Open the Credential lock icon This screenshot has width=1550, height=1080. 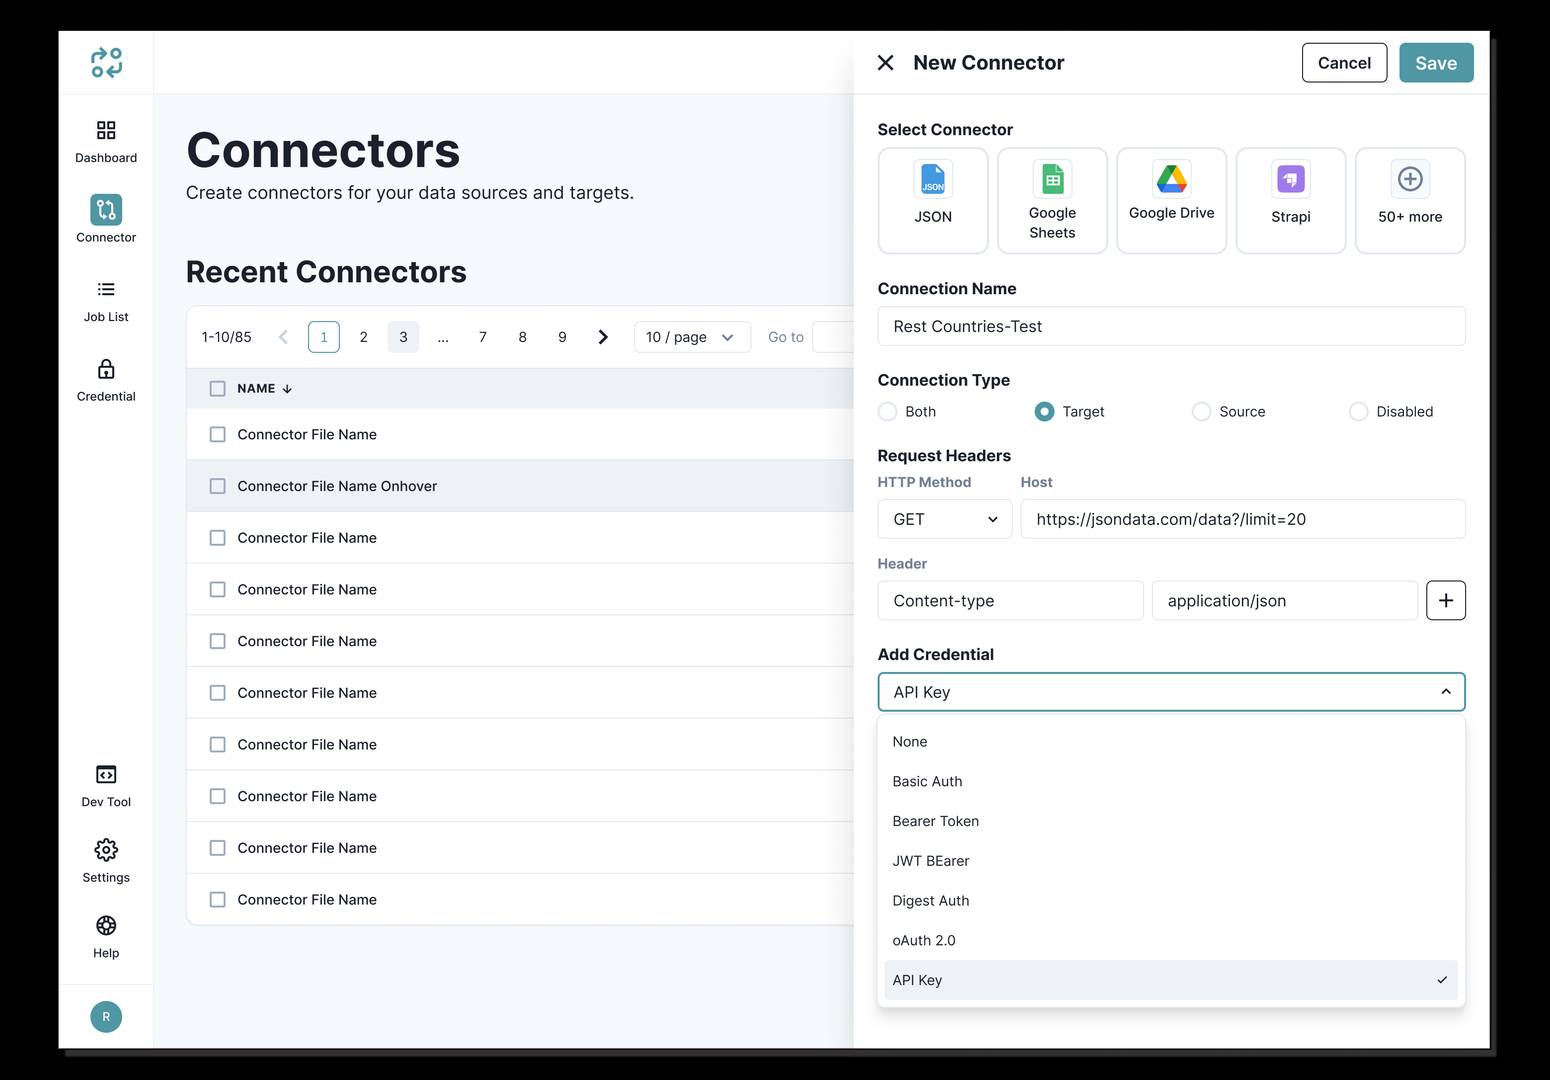pos(106,370)
